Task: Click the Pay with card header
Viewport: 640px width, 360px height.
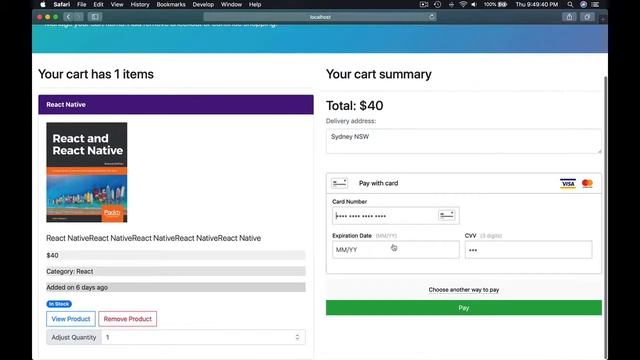Action: 463,183
